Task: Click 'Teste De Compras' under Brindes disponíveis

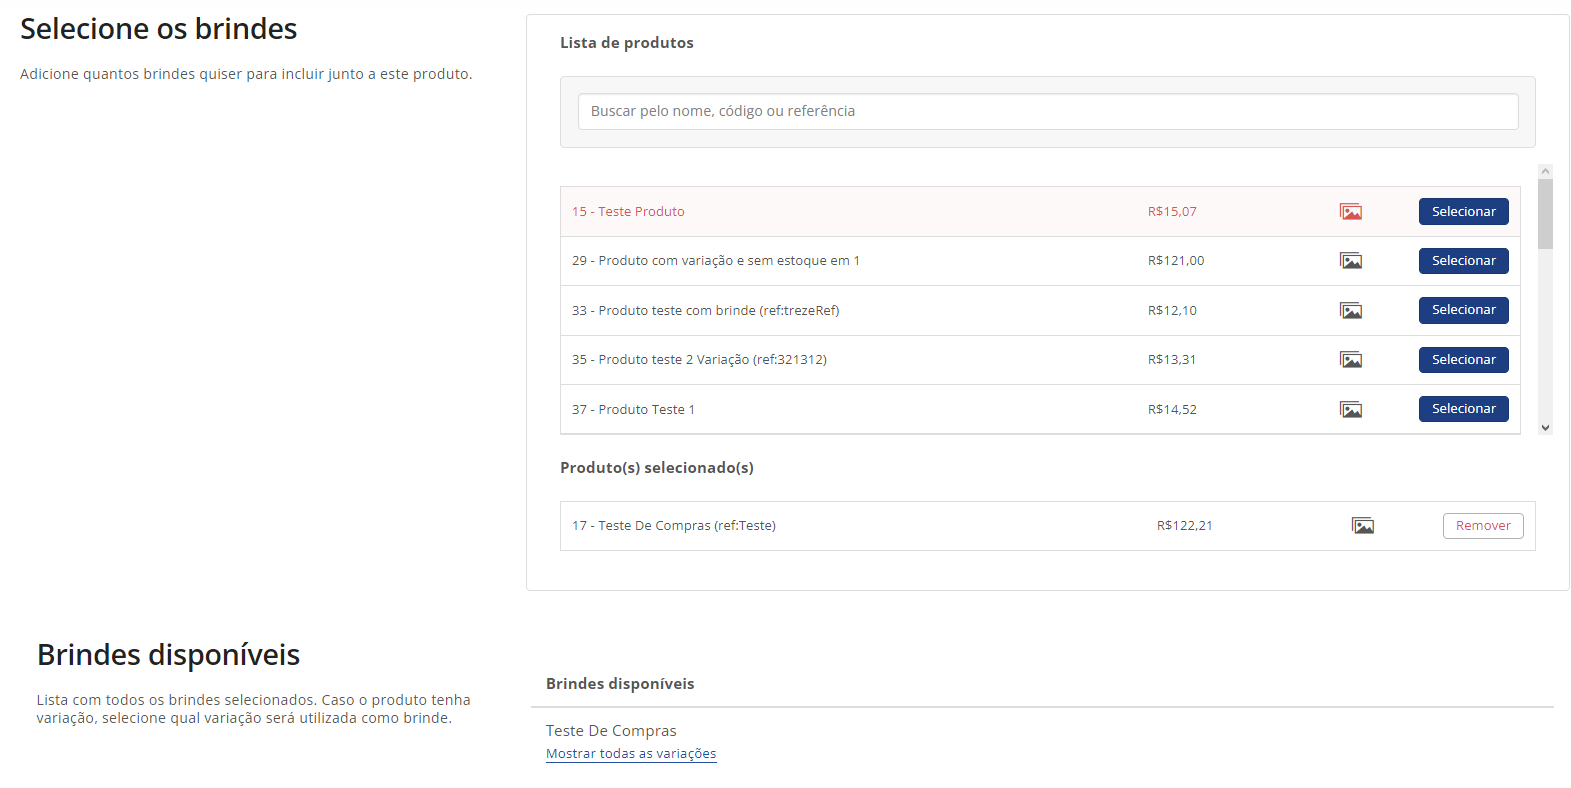Action: [611, 731]
